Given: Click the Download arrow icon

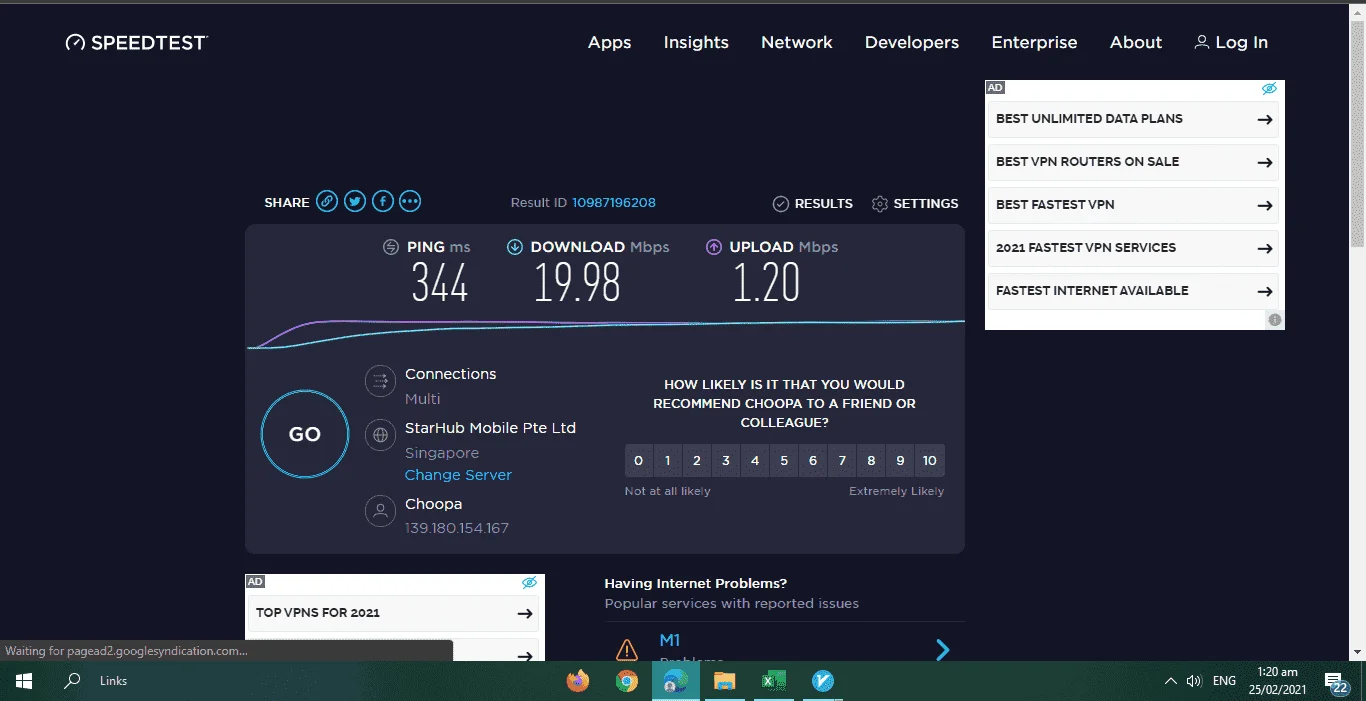Looking at the screenshot, I should [515, 247].
